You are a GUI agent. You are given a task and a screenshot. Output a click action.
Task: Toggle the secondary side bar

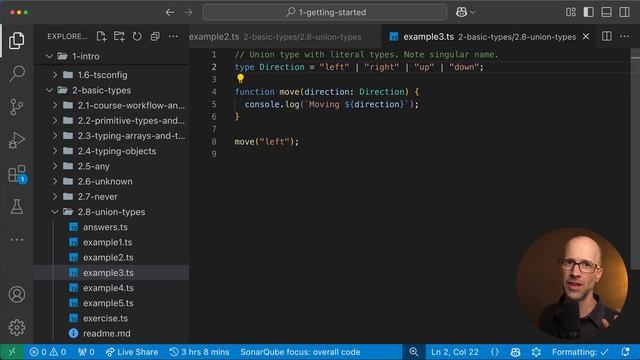624,12
